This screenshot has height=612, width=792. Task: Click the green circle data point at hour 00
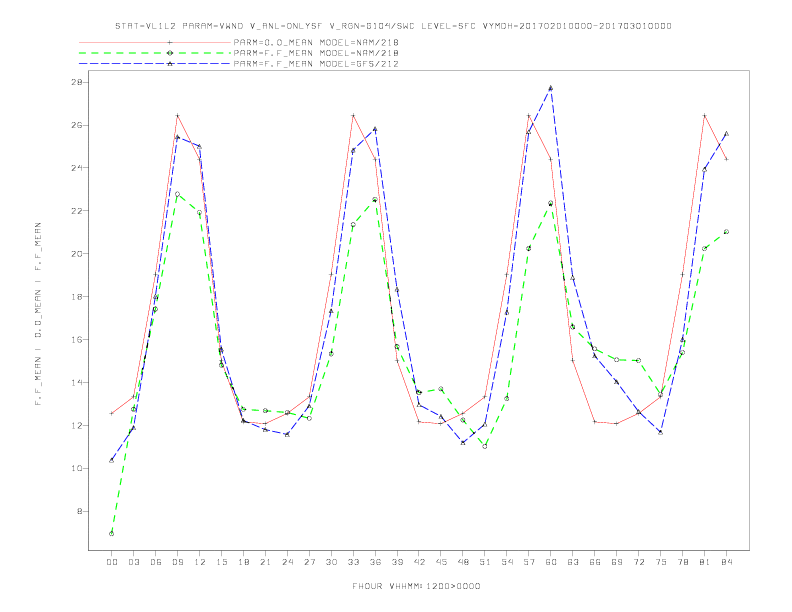click(112, 533)
